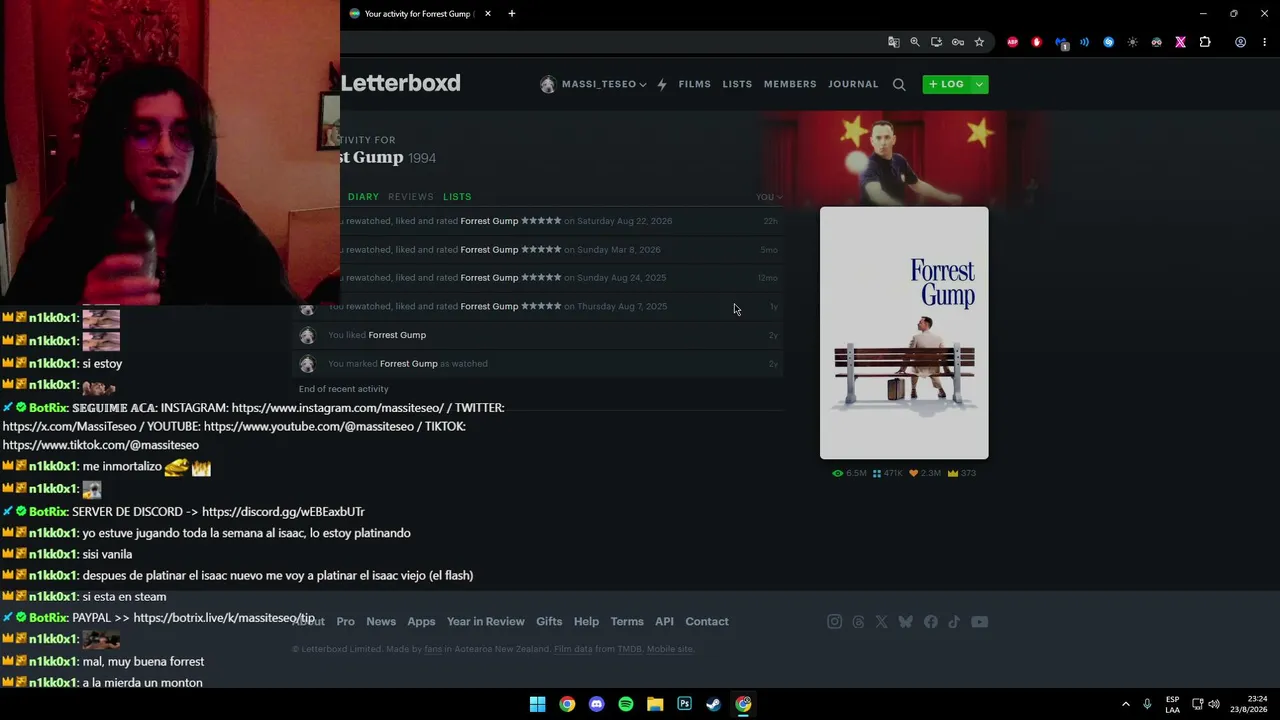Expand the green LOG button dropdown arrow
1280x720 pixels.
click(980, 85)
